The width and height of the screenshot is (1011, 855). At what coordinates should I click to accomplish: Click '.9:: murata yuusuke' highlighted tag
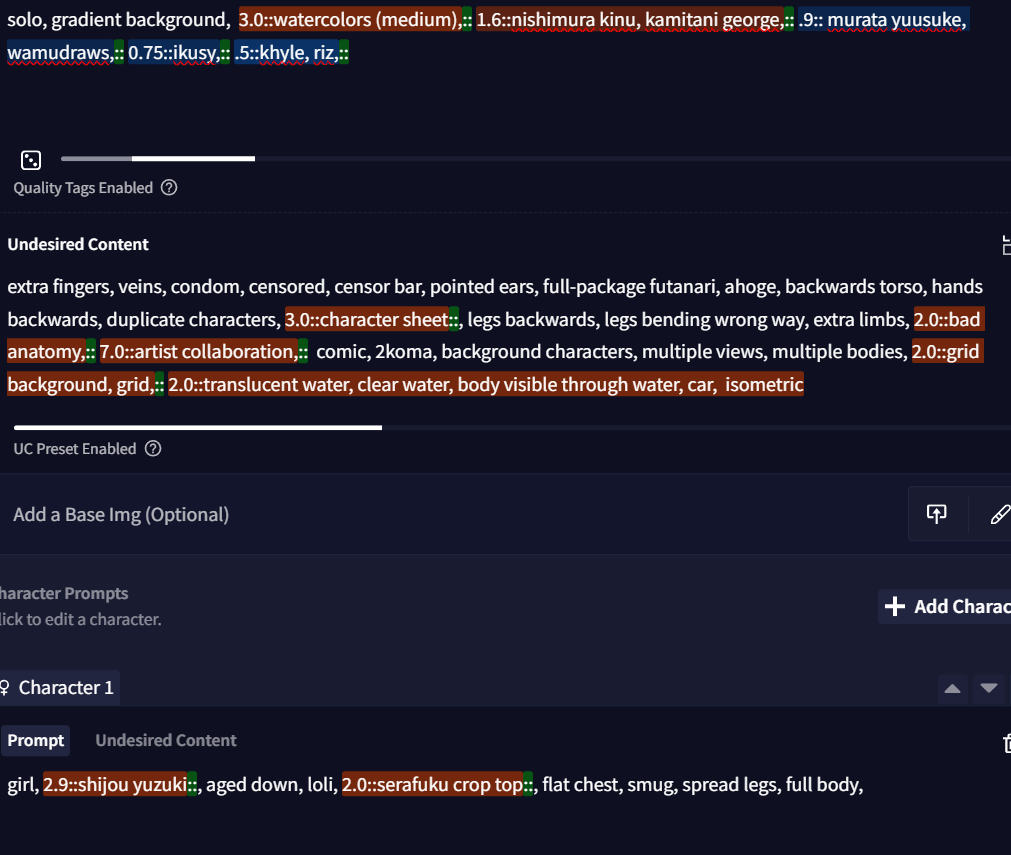coord(883,20)
